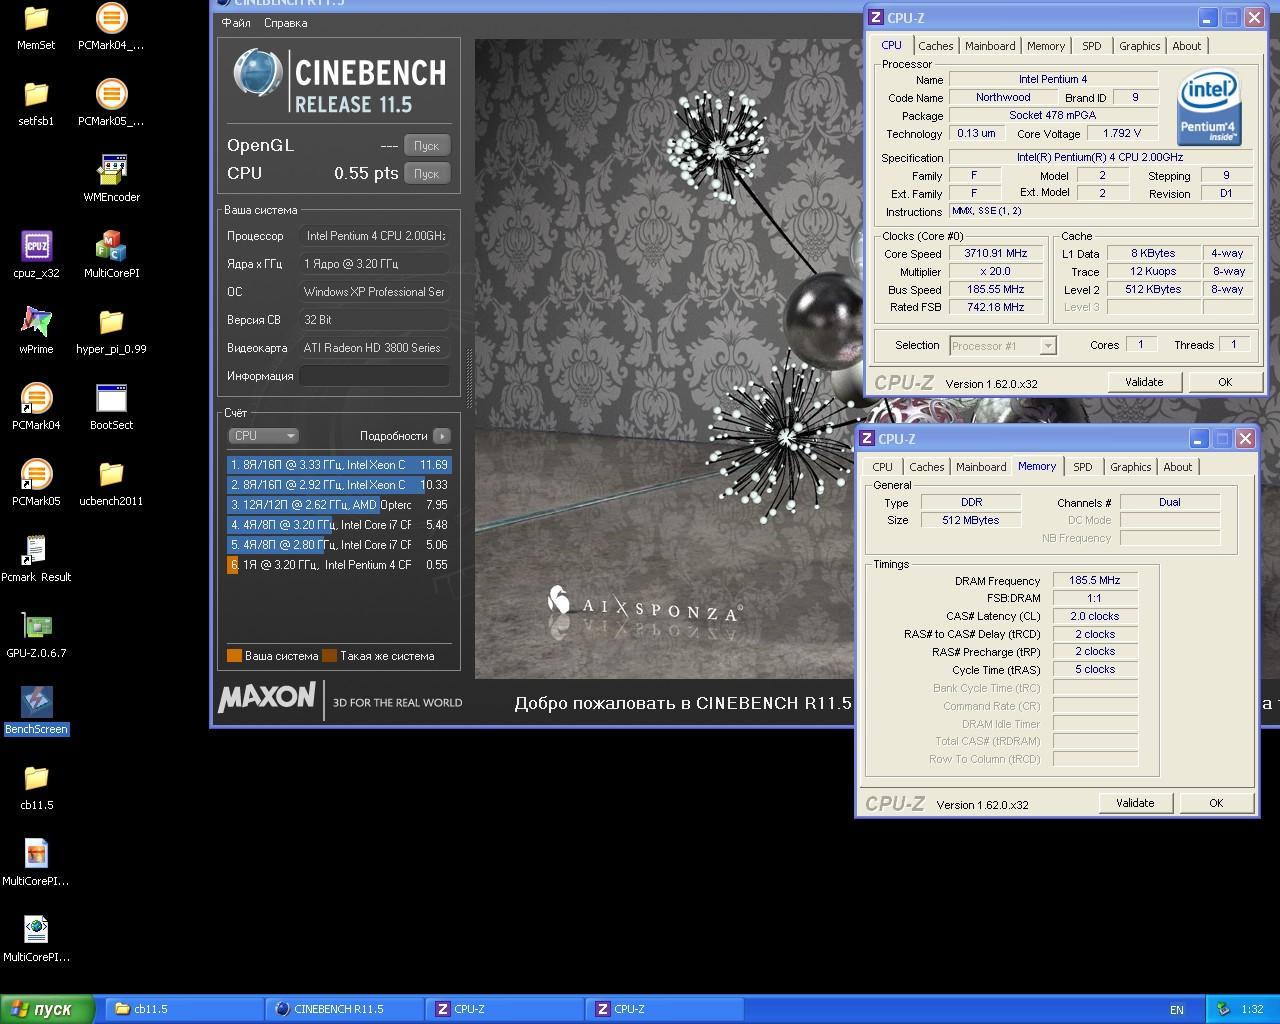Viewport: 1280px width, 1024px height.
Task: Select the AMD Opteron ranking row 7.95
Action: click(x=339, y=505)
